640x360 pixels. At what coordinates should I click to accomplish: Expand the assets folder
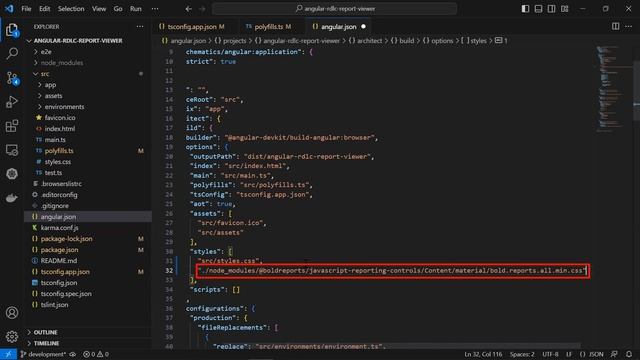point(53,96)
